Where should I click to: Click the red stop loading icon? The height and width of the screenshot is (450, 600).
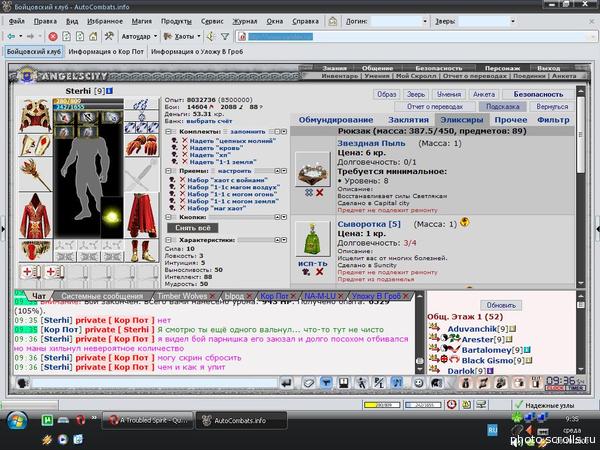[x=53, y=37]
